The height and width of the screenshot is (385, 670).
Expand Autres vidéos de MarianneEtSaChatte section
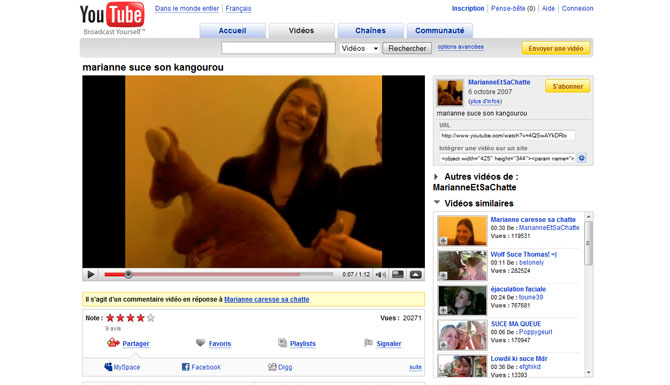pos(436,177)
